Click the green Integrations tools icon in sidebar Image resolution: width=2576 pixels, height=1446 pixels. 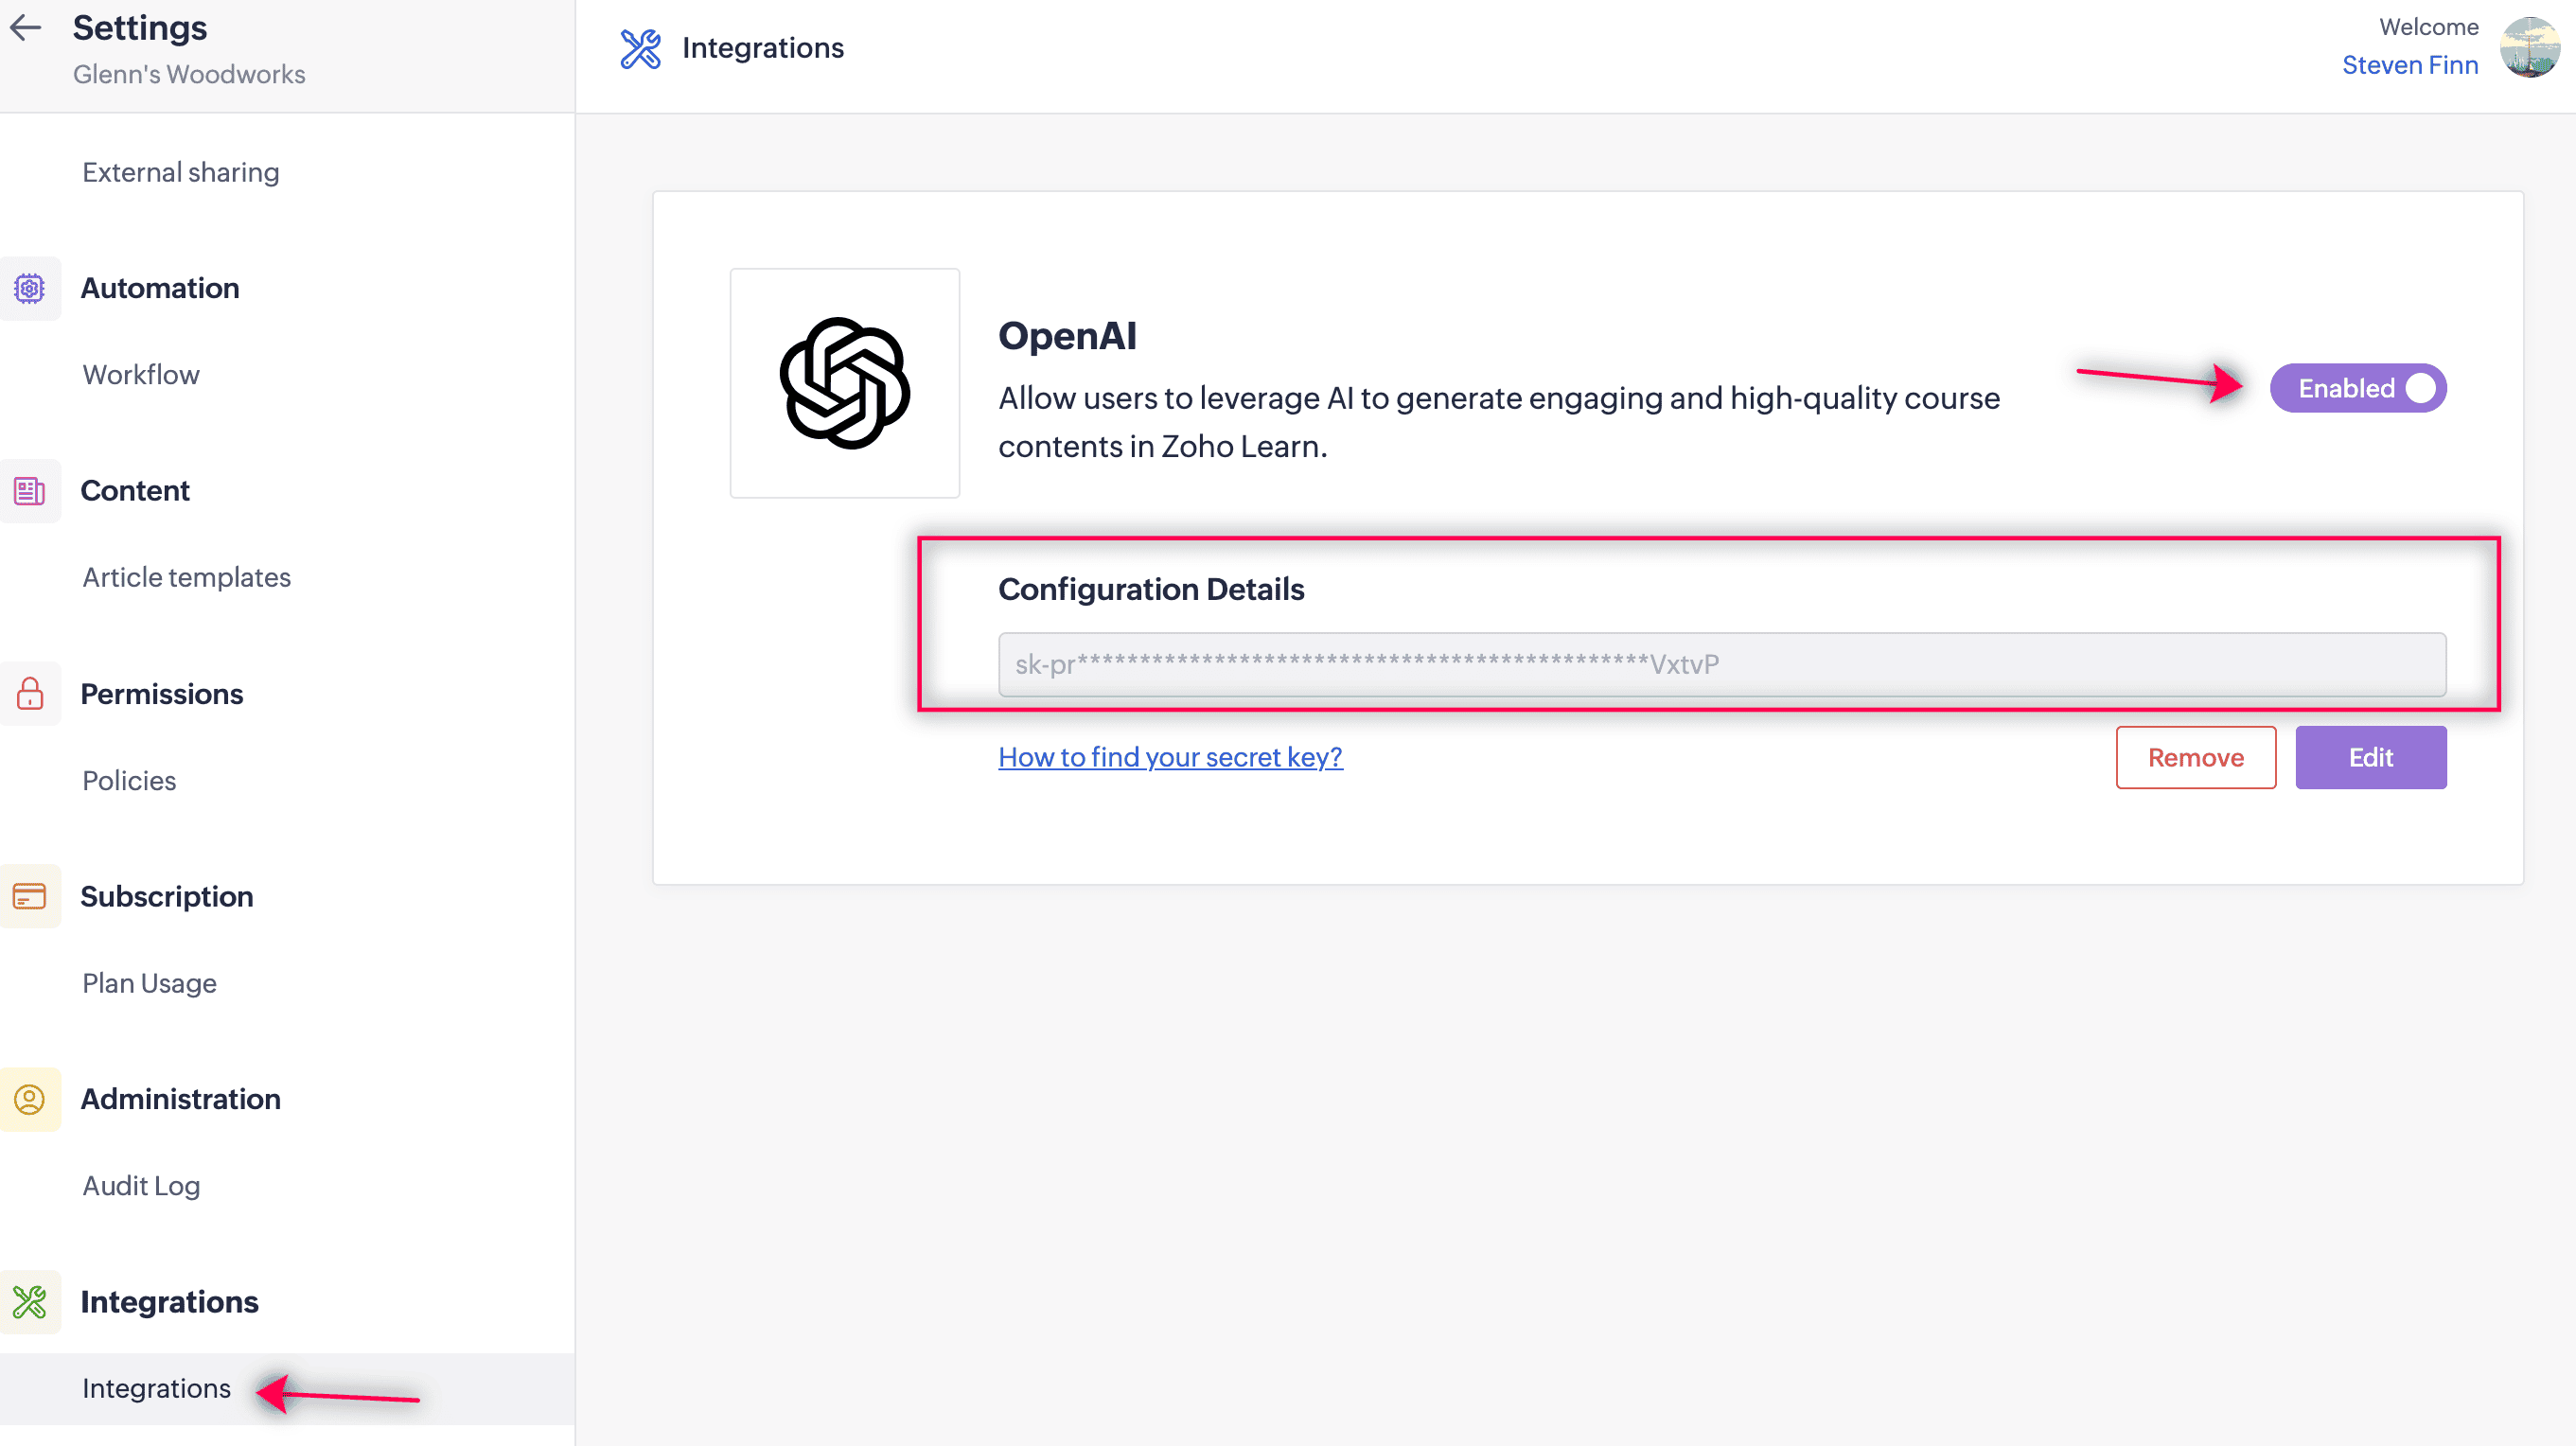[x=30, y=1302]
